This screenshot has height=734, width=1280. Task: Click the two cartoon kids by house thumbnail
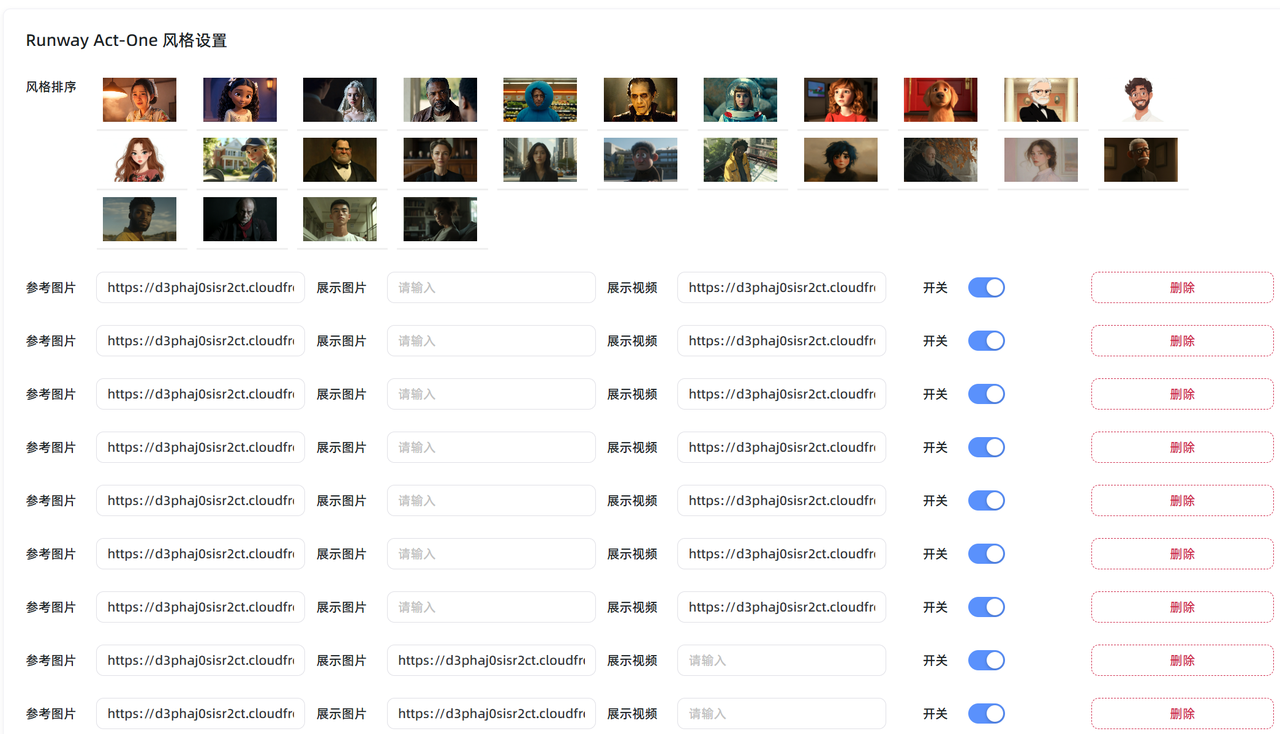tap(240, 160)
